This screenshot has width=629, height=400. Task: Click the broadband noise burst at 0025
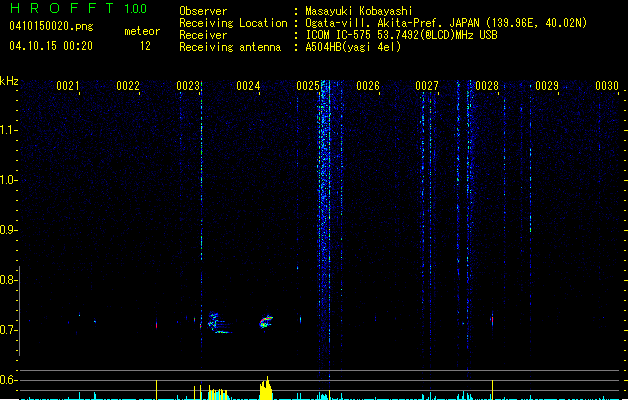point(325,229)
